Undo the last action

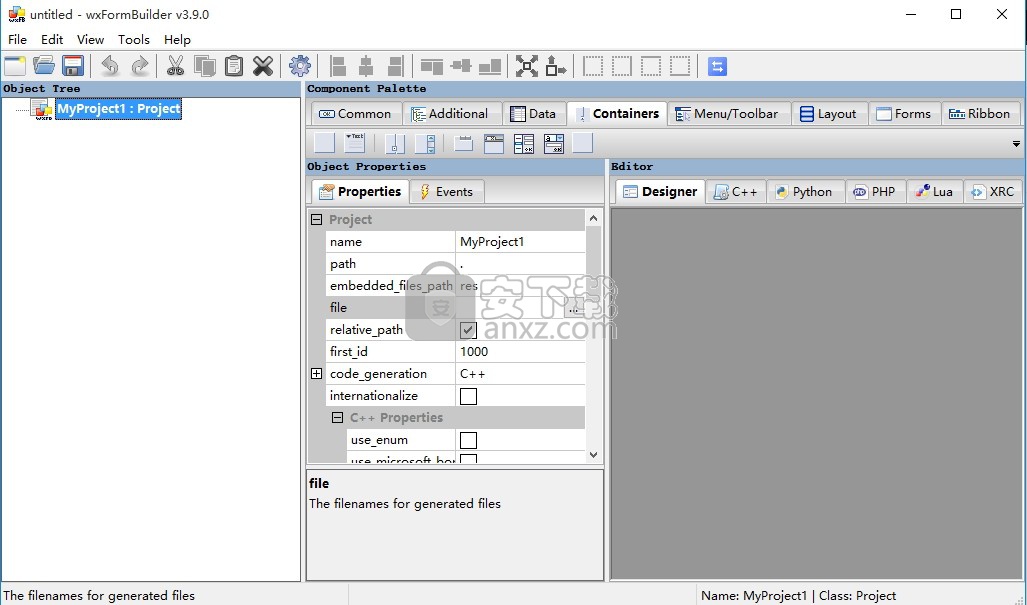point(110,66)
